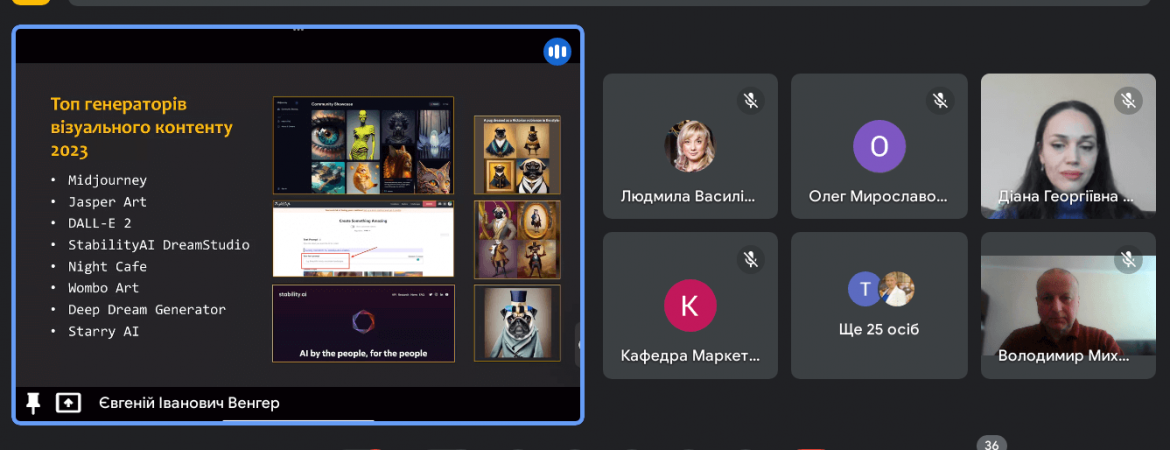
Task: Click the pin icon on the presentation tile
Action: pyautogui.click(x=33, y=404)
